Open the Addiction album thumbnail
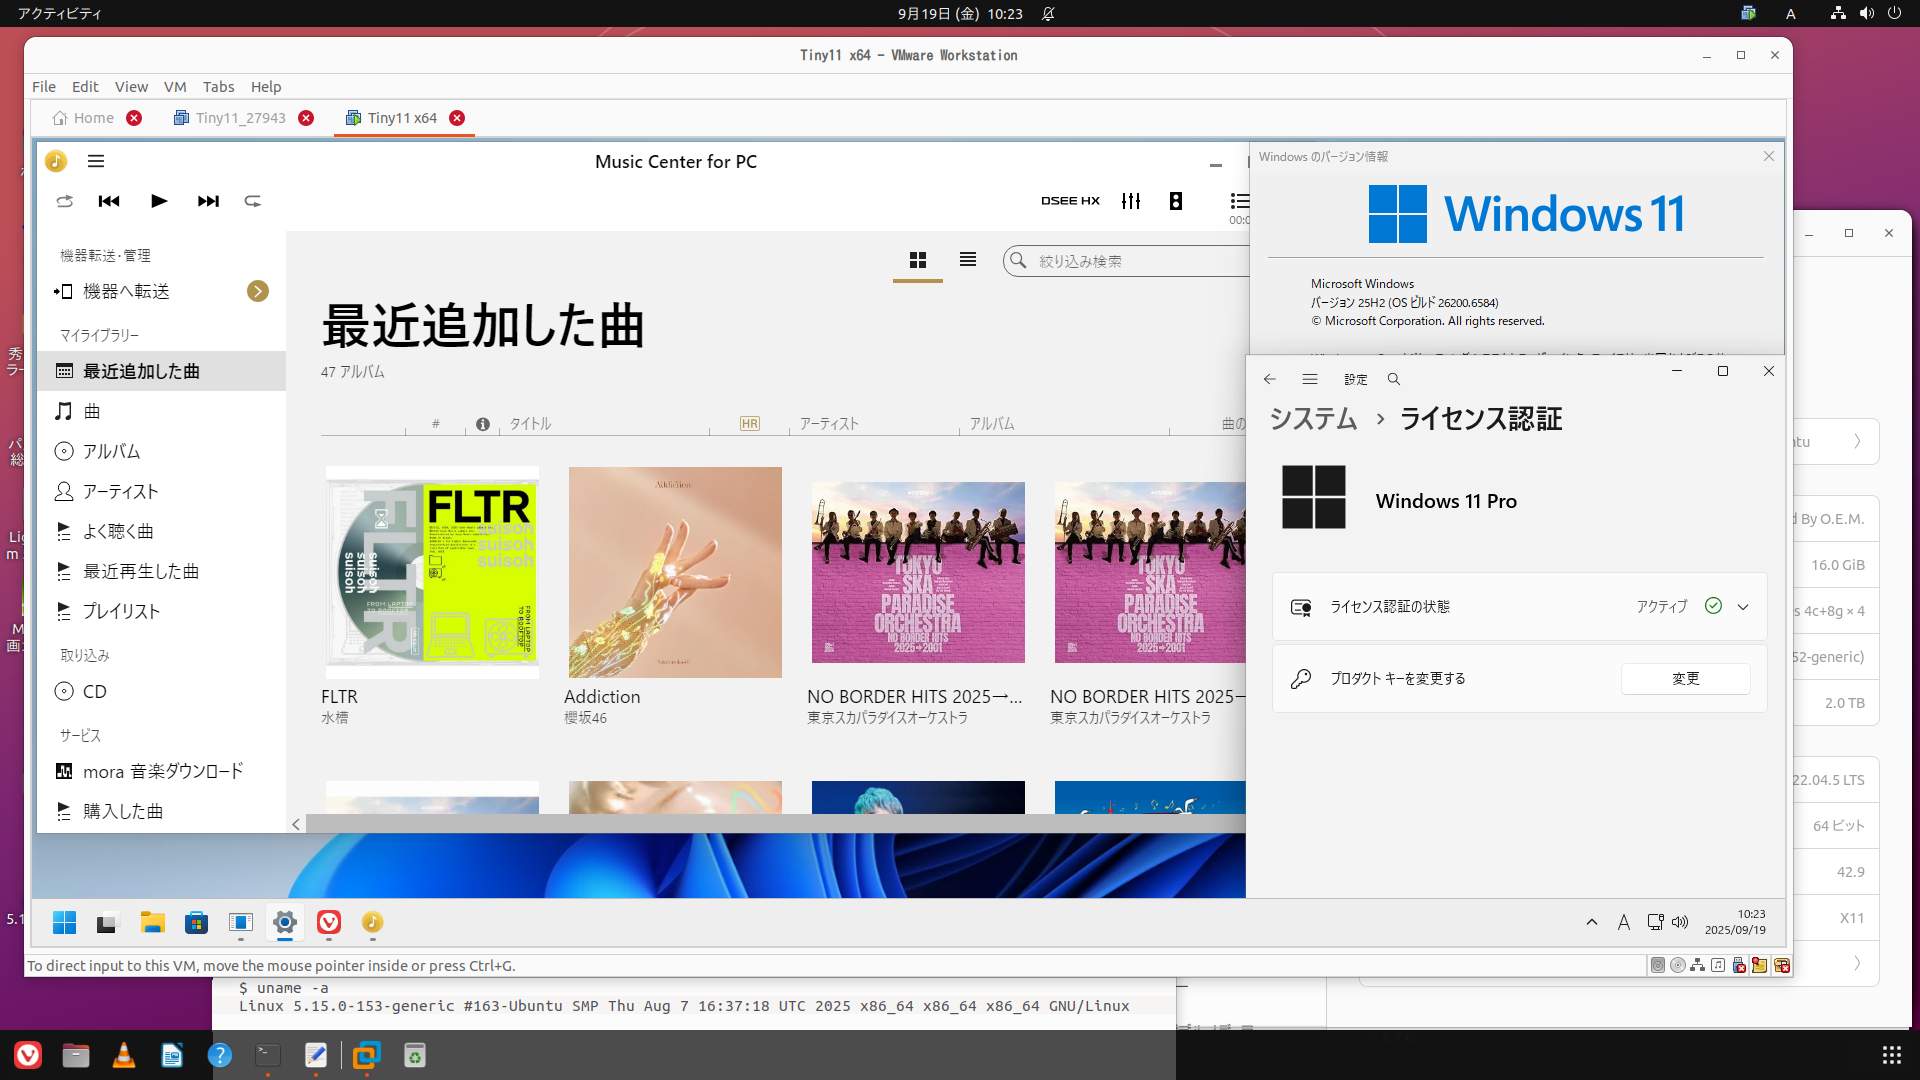 (675, 572)
